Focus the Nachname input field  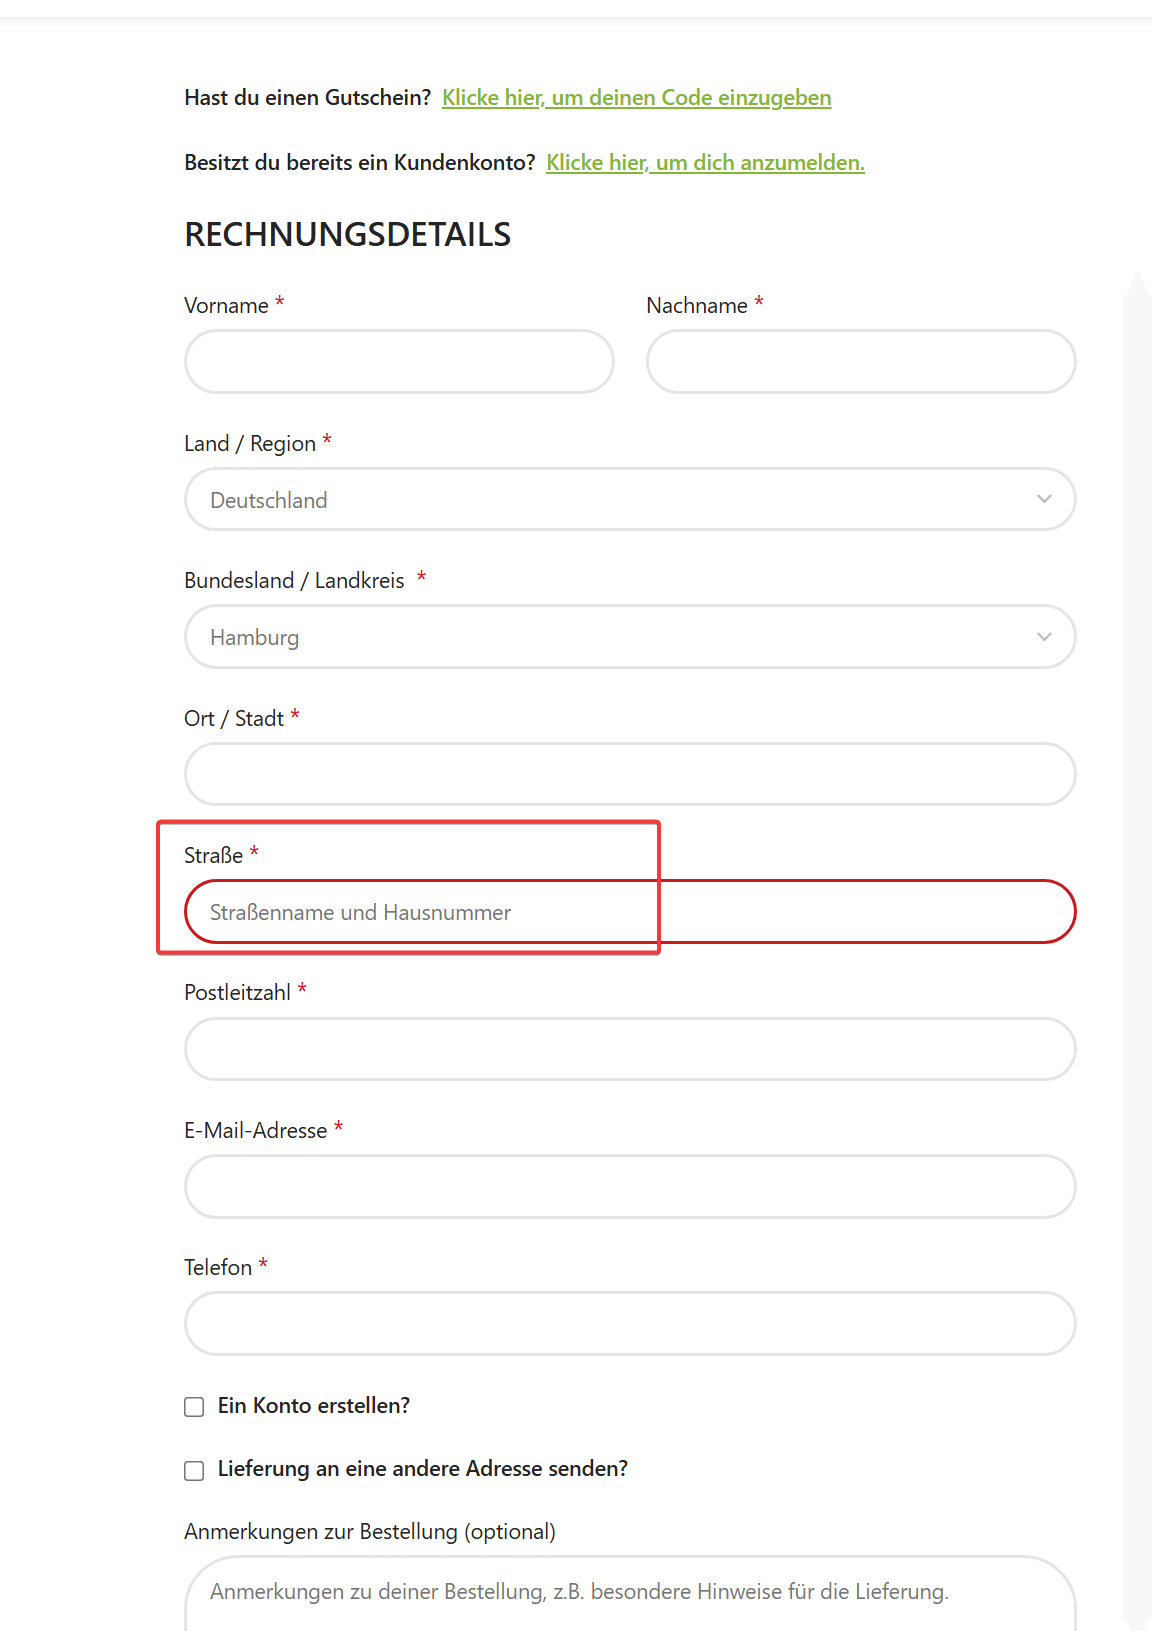861,362
